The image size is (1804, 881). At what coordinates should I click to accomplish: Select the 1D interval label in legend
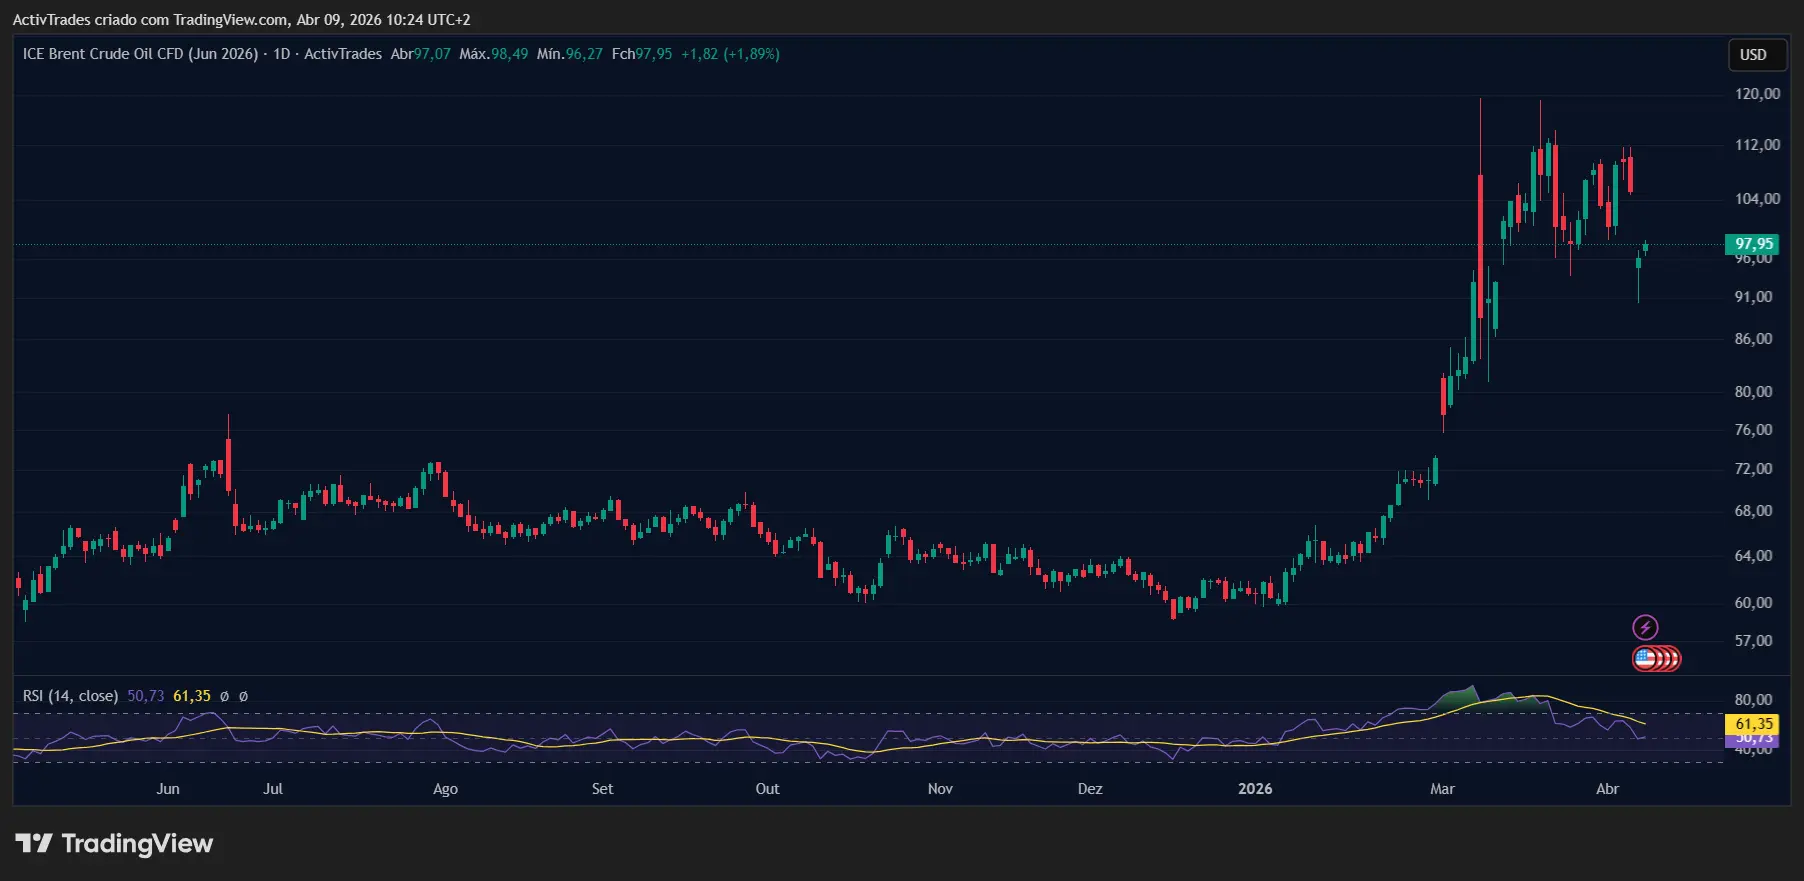[x=281, y=54]
